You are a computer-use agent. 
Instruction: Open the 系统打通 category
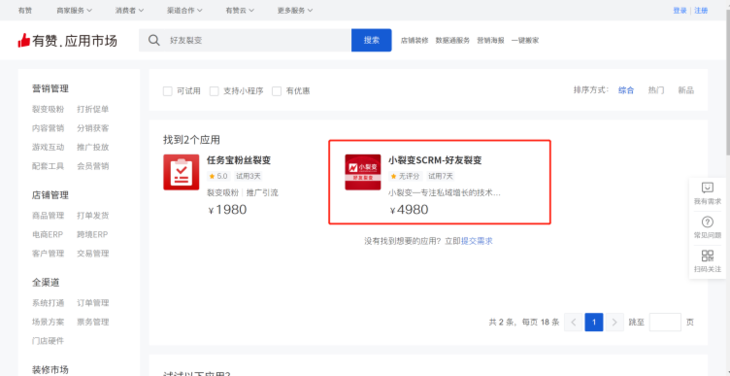click(x=48, y=303)
